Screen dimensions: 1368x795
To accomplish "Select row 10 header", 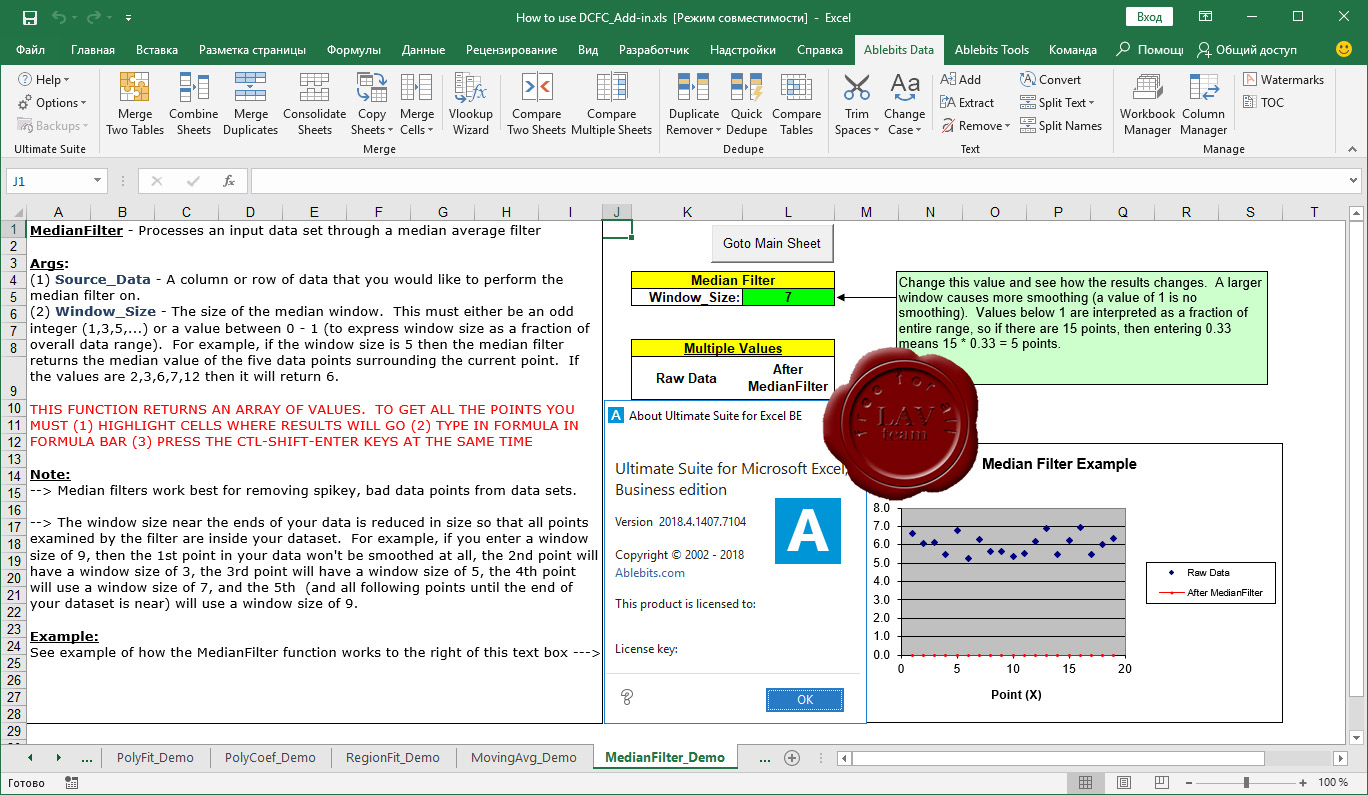I will (x=13, y=409).
